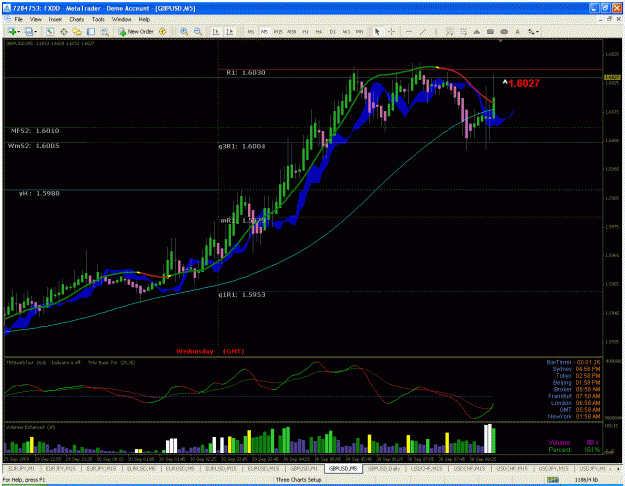Click the yH: 1.5988 level label
625x486 pixels.
(x=39, y=193)
